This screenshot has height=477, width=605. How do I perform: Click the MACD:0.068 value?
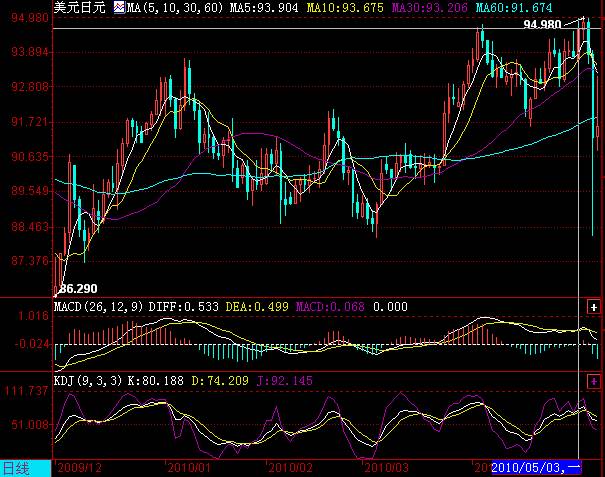coord(330,307)
